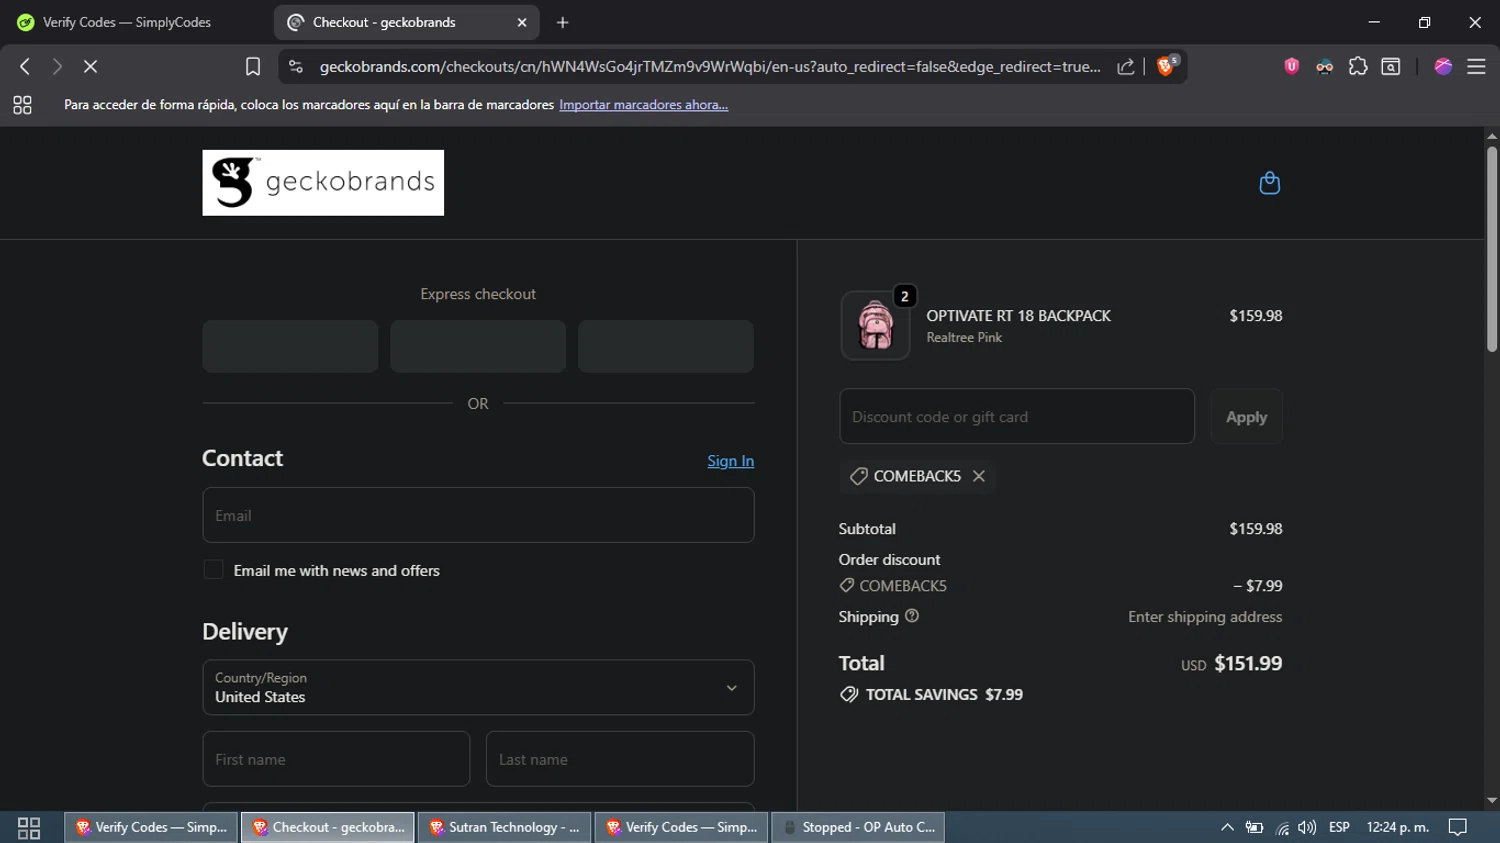Click the OPTIVATE RT 18 BACKPACK title

tap(1018, 316)
